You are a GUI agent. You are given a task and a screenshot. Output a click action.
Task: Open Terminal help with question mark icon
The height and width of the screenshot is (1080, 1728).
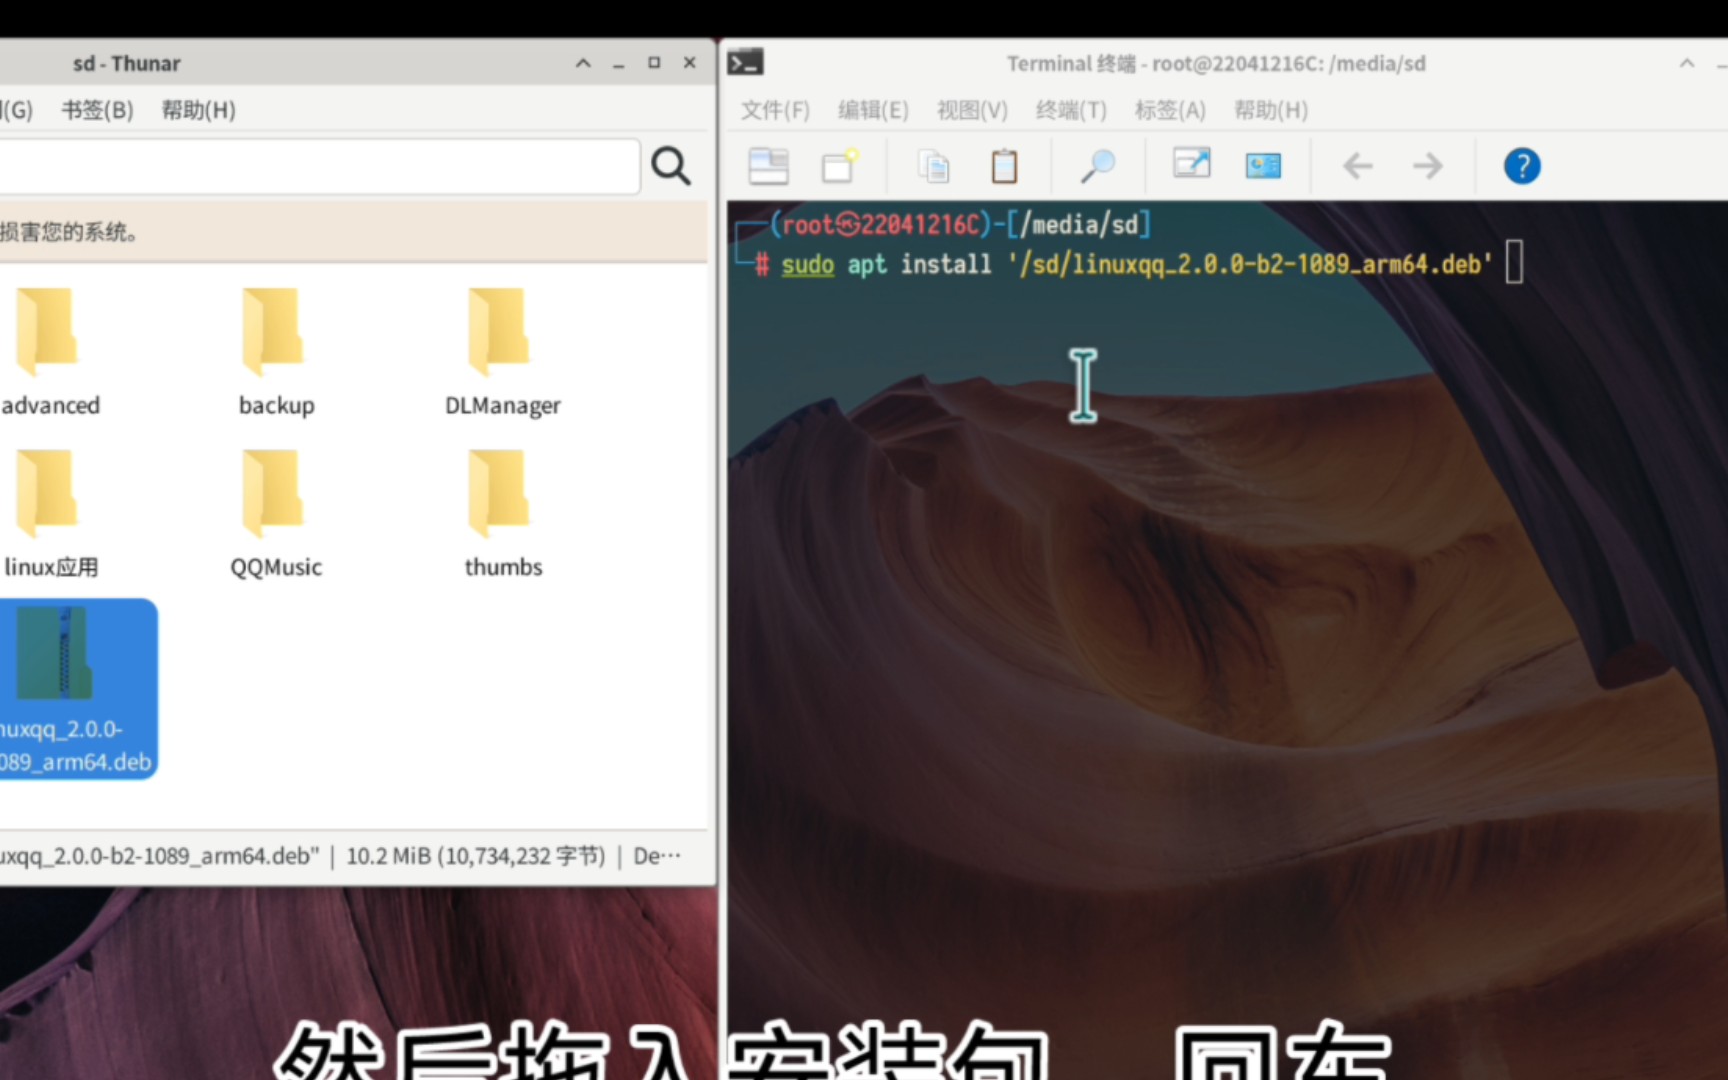click(1522, 166)
